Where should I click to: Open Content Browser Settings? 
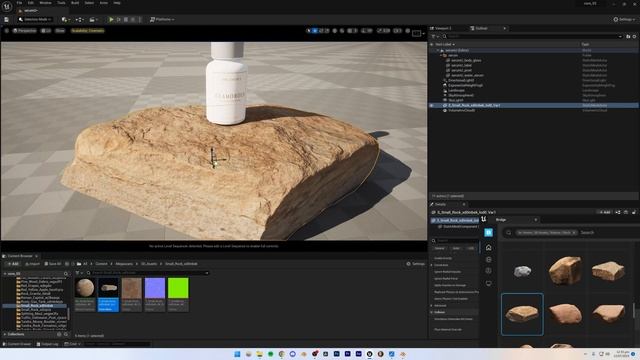416,264
